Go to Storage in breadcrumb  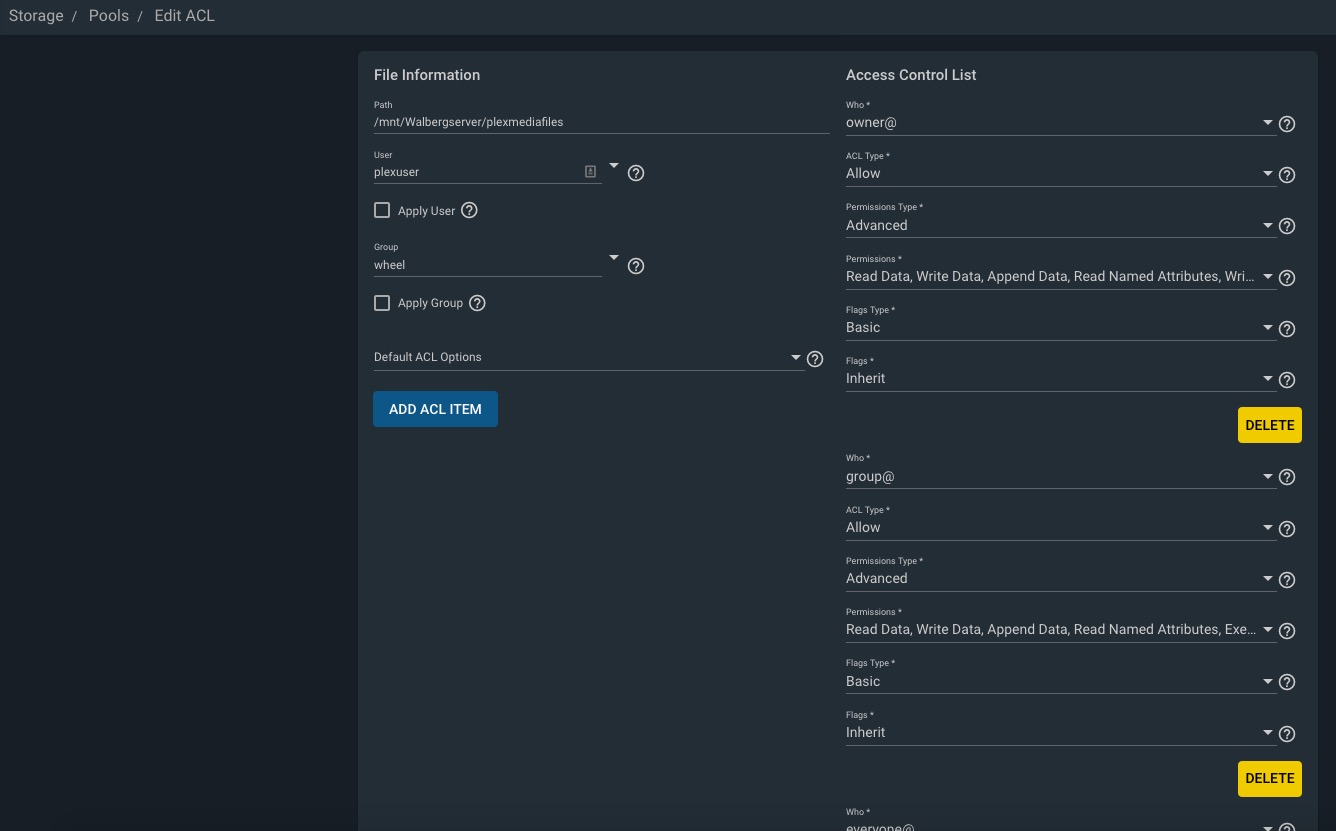[x=36, y=16]
